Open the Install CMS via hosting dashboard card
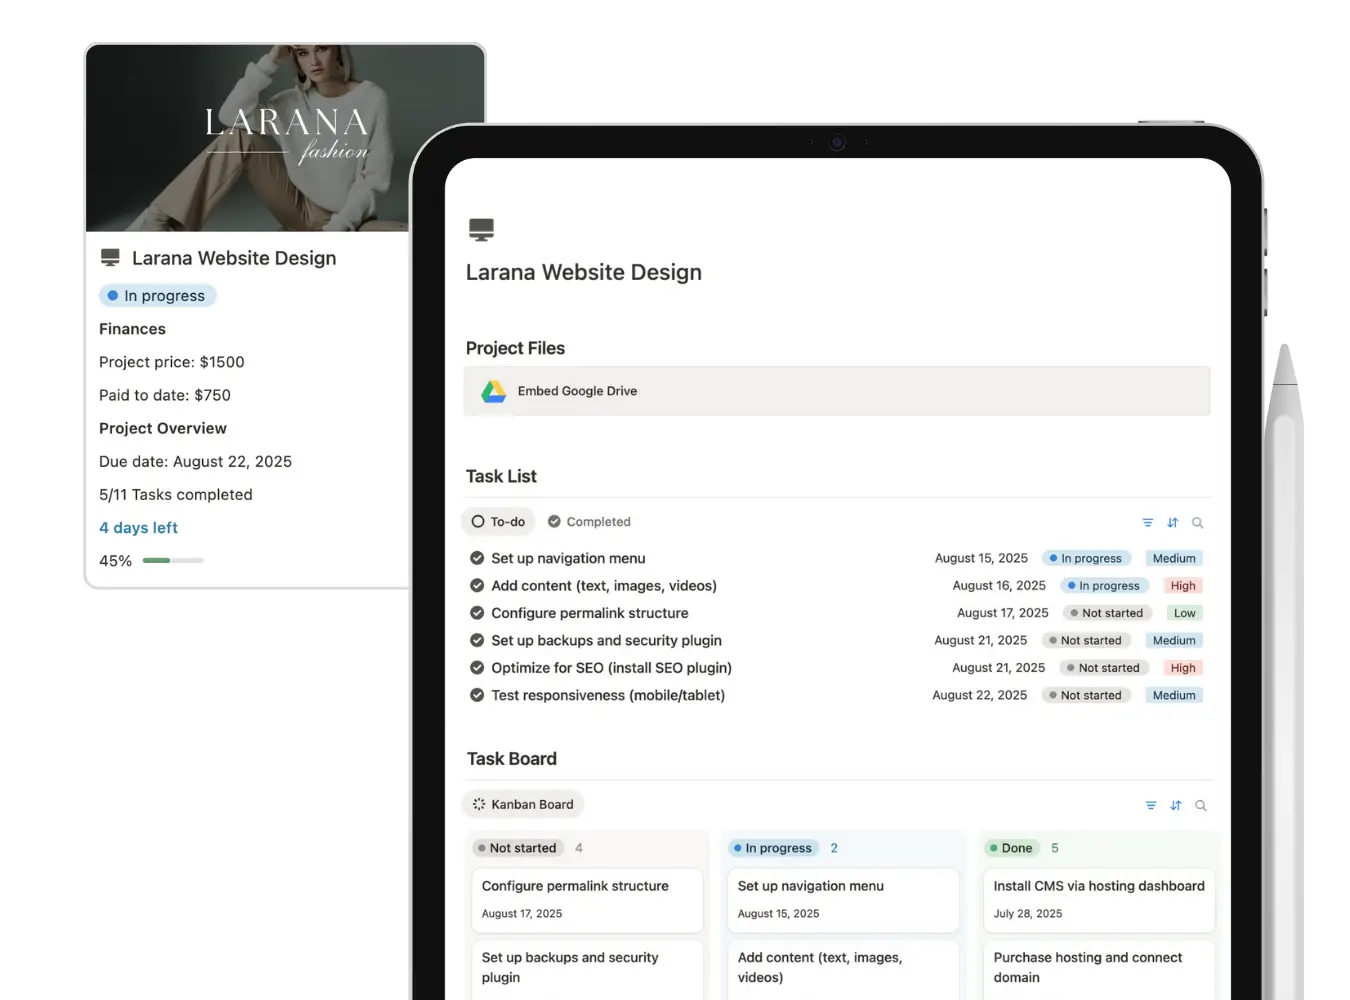The height and width of the screenshot is (1000, 1350). (x=1098, y=899)
